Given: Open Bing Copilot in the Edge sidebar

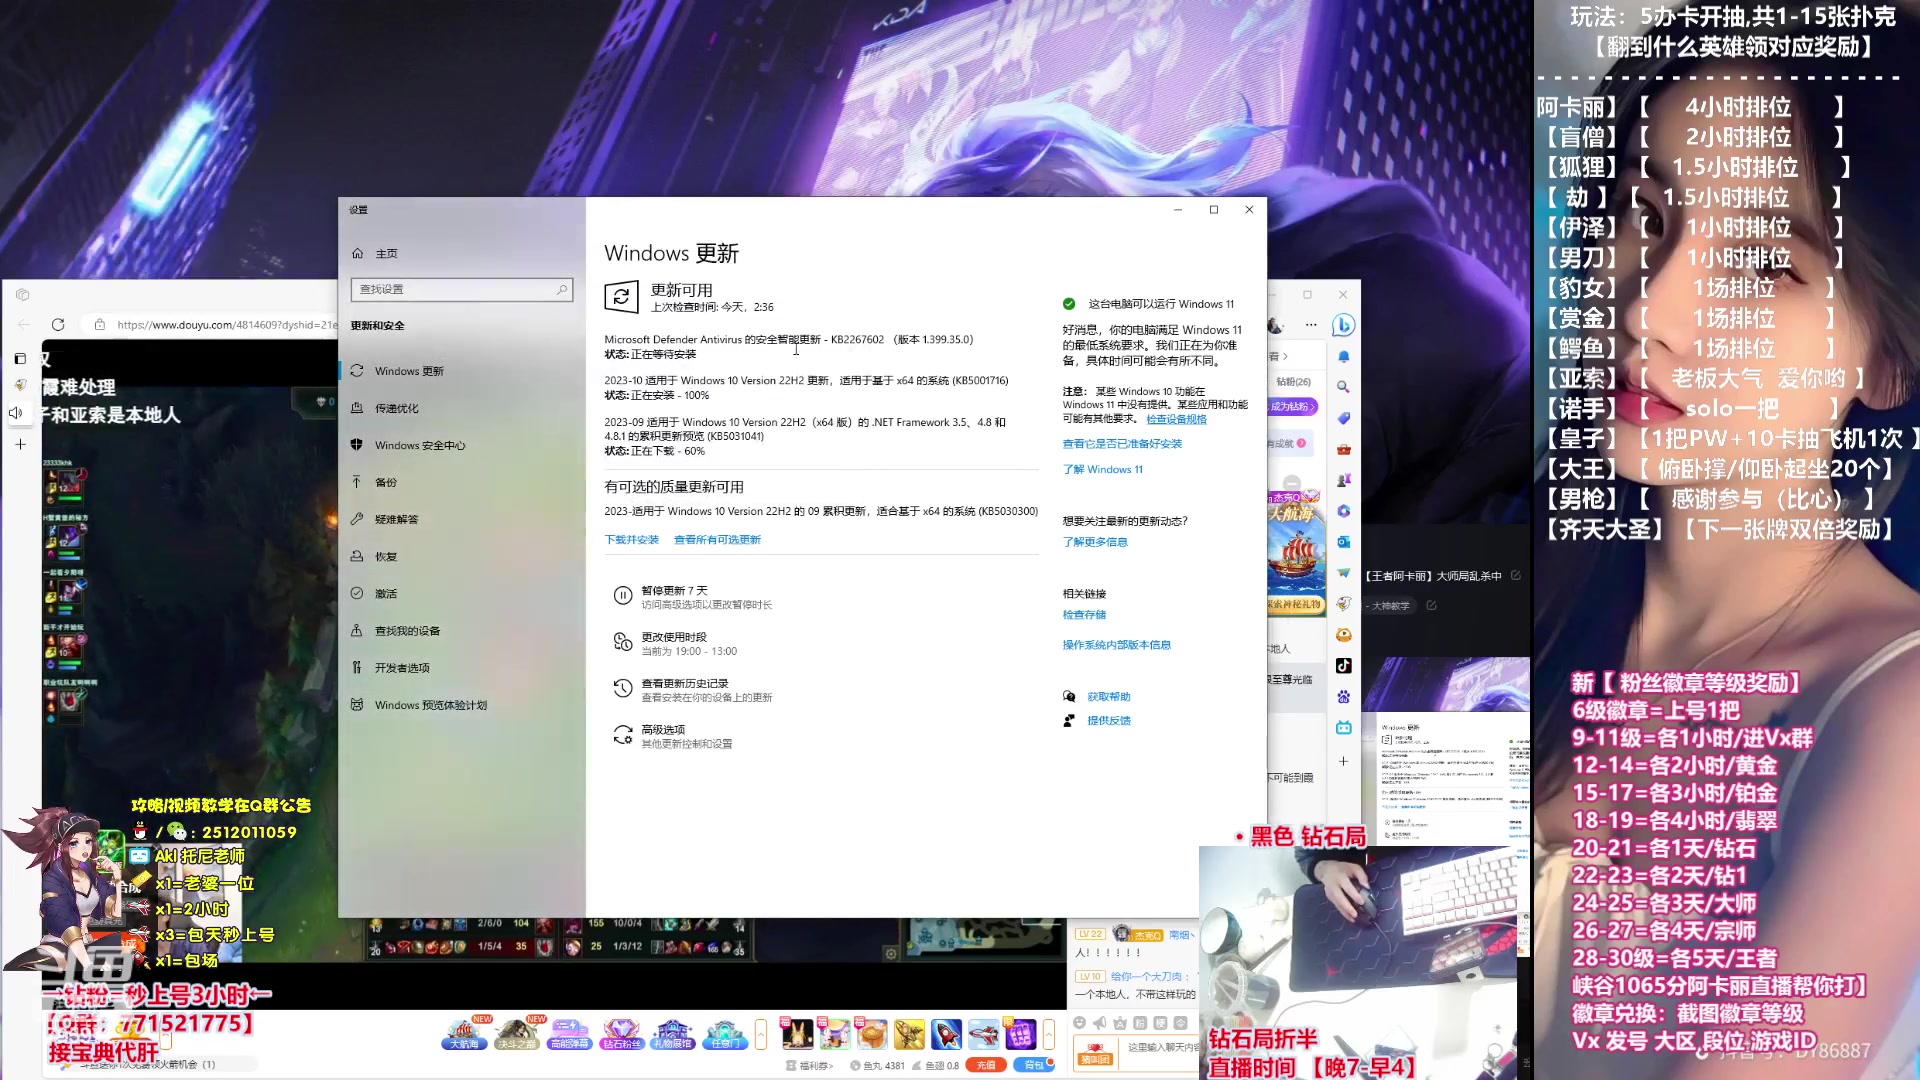Looking at the screenshot, I should click(1345, 325).
